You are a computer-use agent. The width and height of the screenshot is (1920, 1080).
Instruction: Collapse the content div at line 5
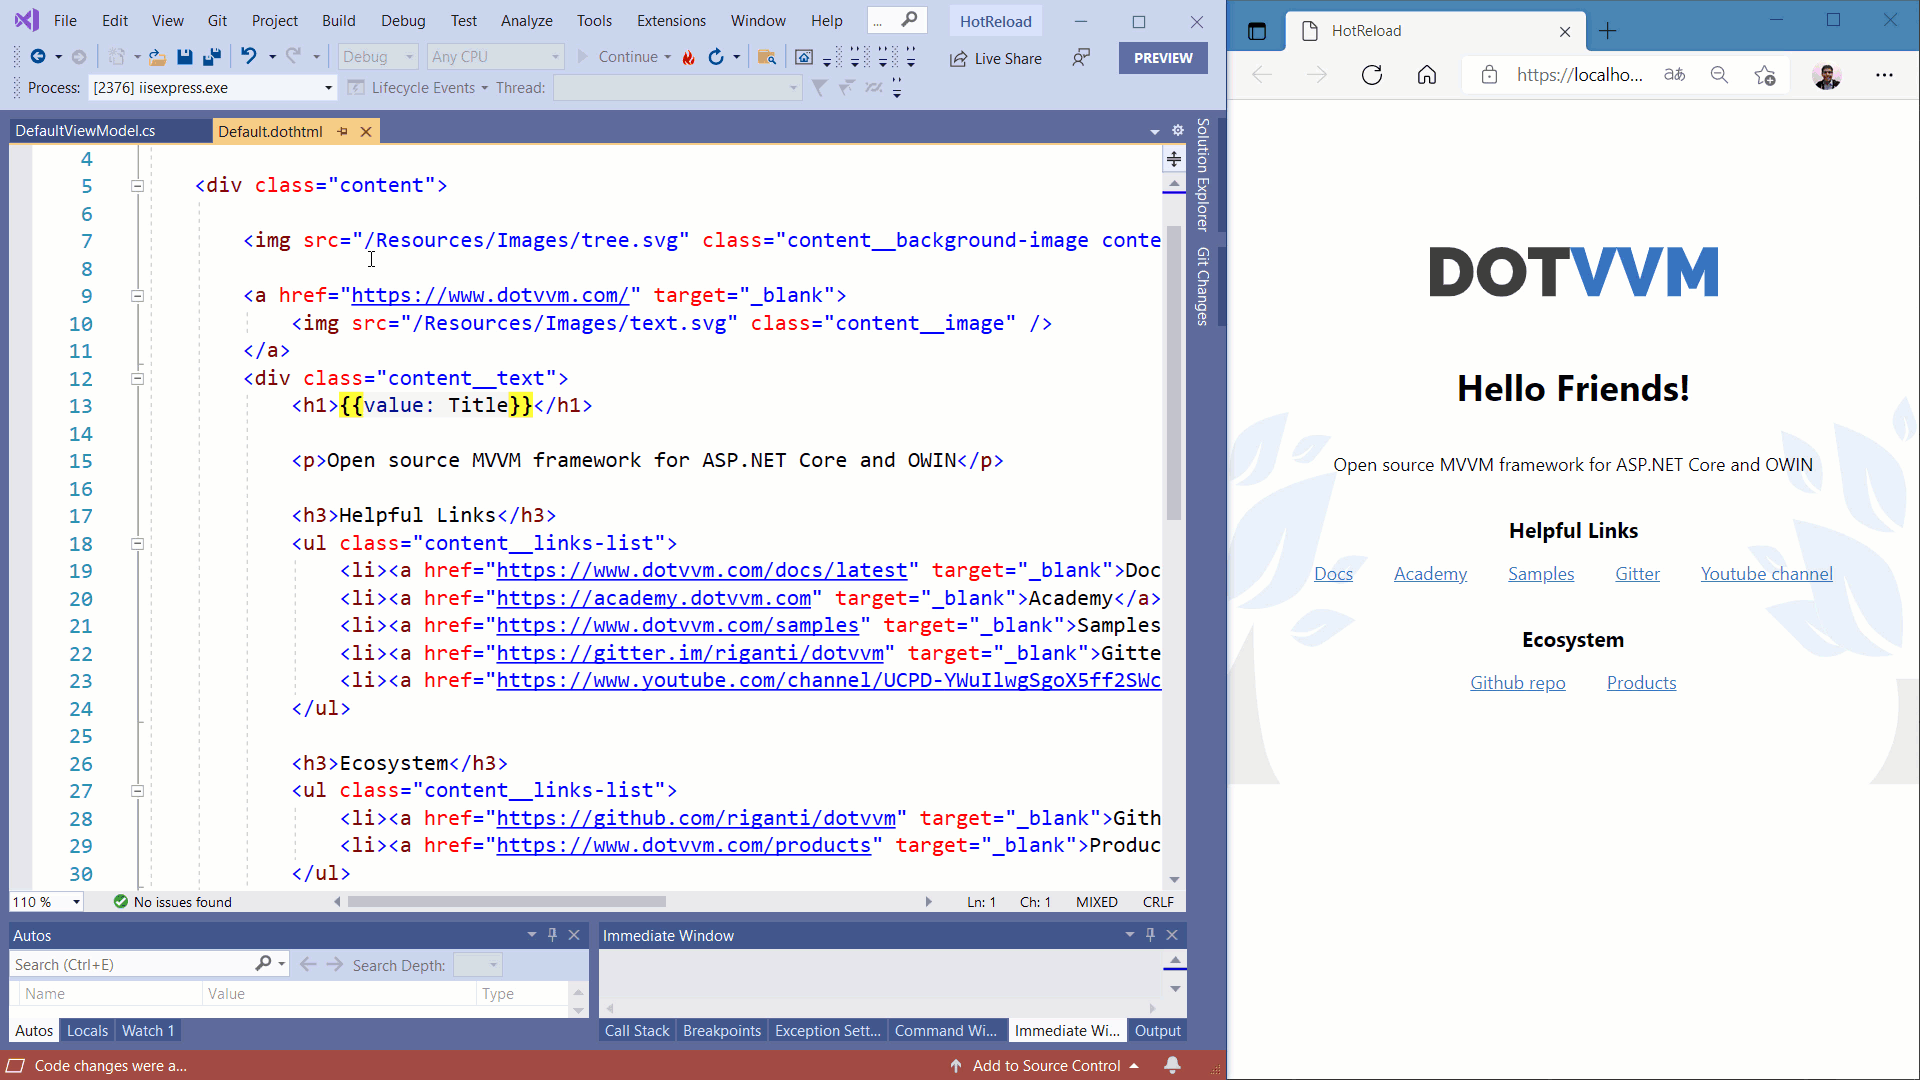tap(138, 186)
